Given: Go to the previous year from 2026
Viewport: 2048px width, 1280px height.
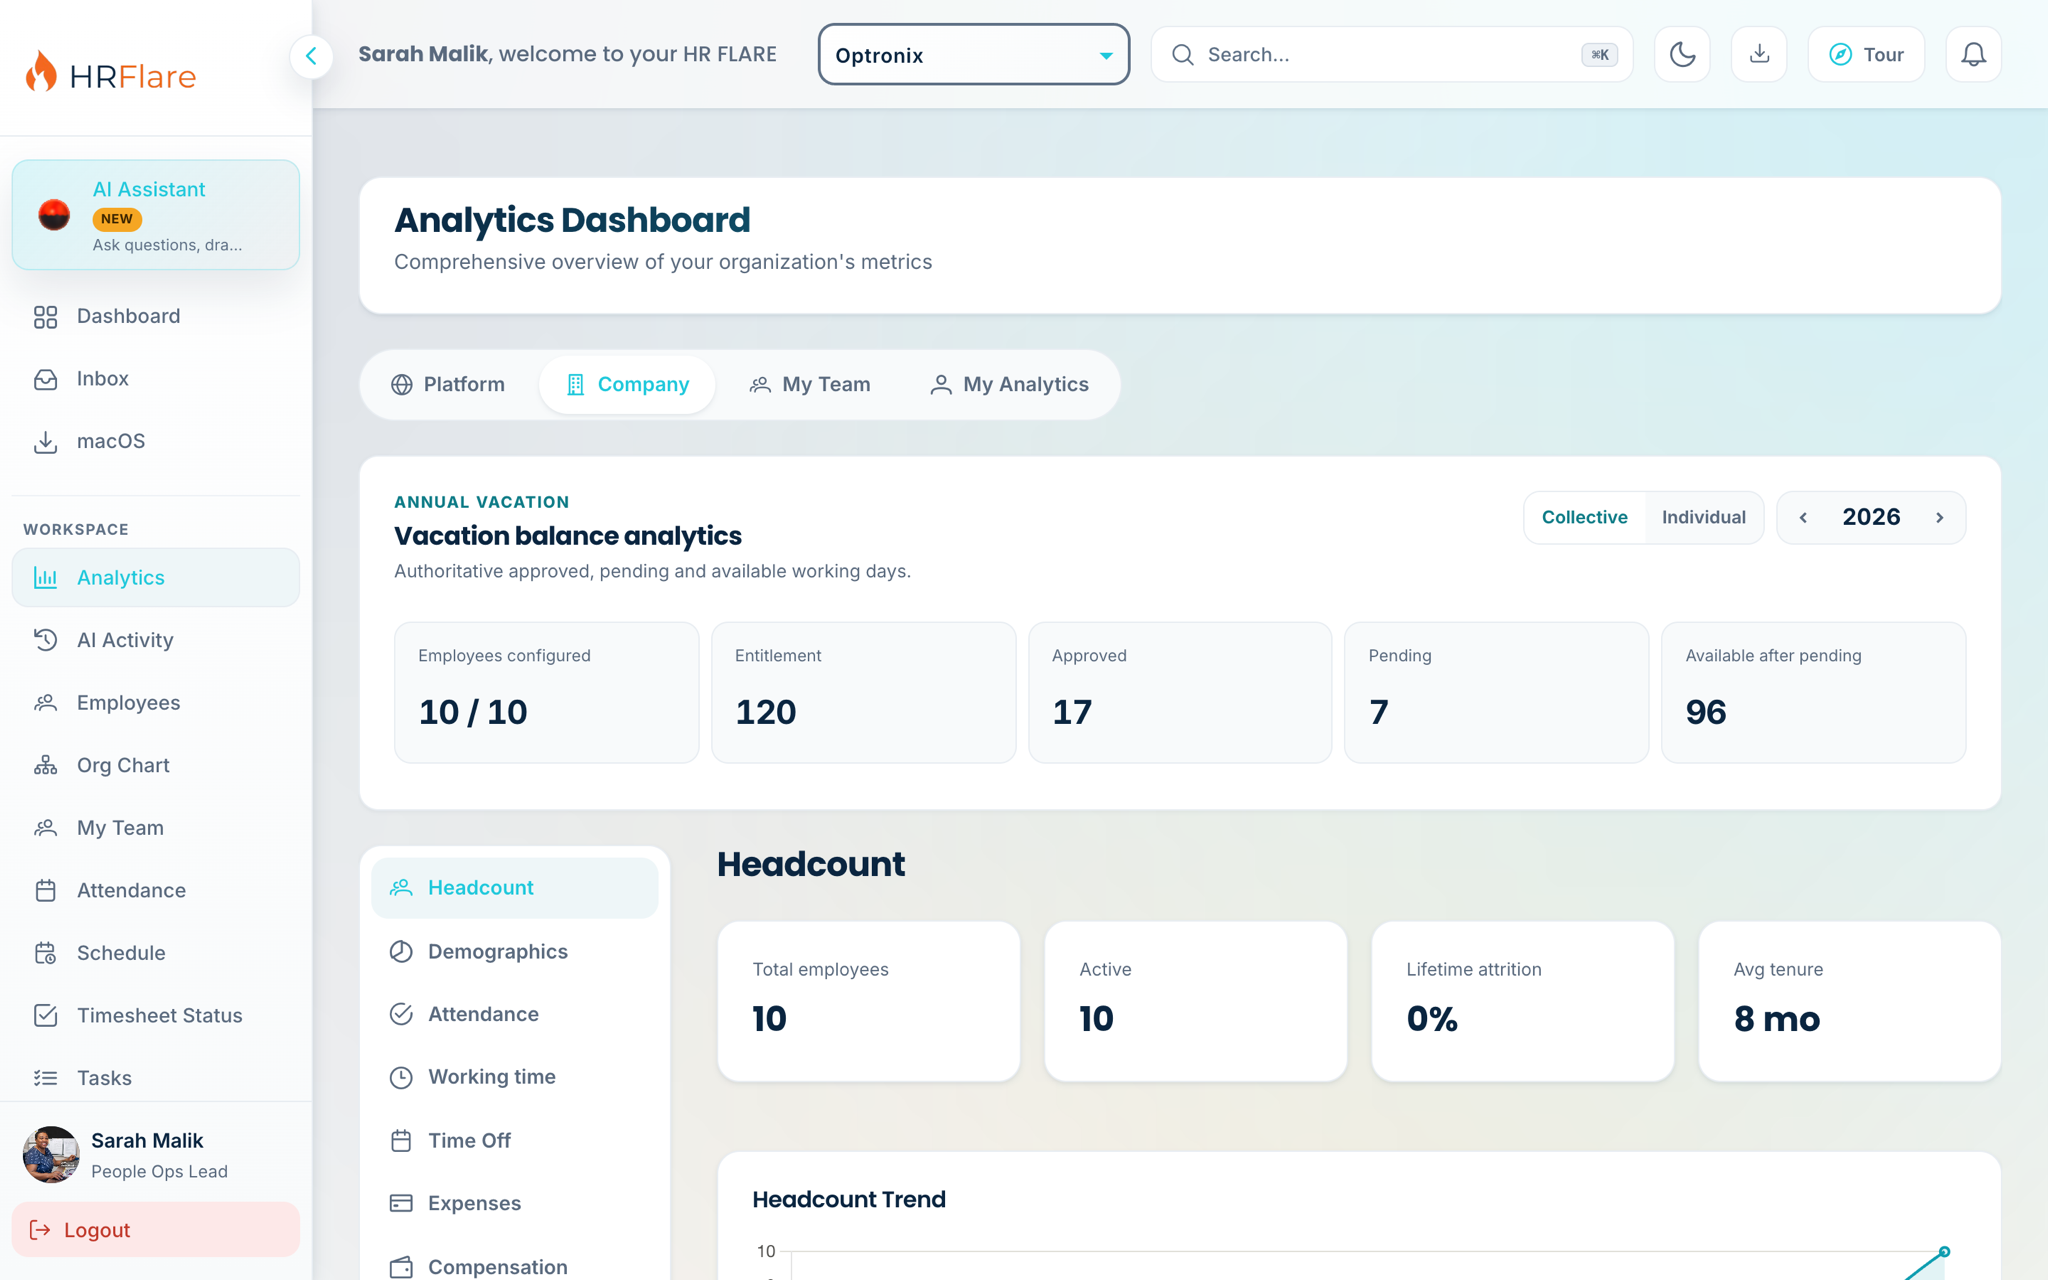Looking at the screenshot, I should pos(1803,517).
